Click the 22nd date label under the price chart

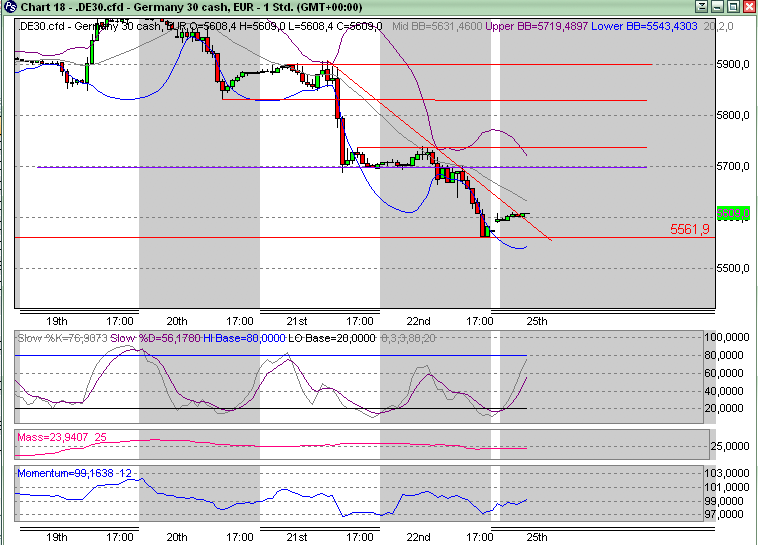pyautogui.click(x=418, y=321)
